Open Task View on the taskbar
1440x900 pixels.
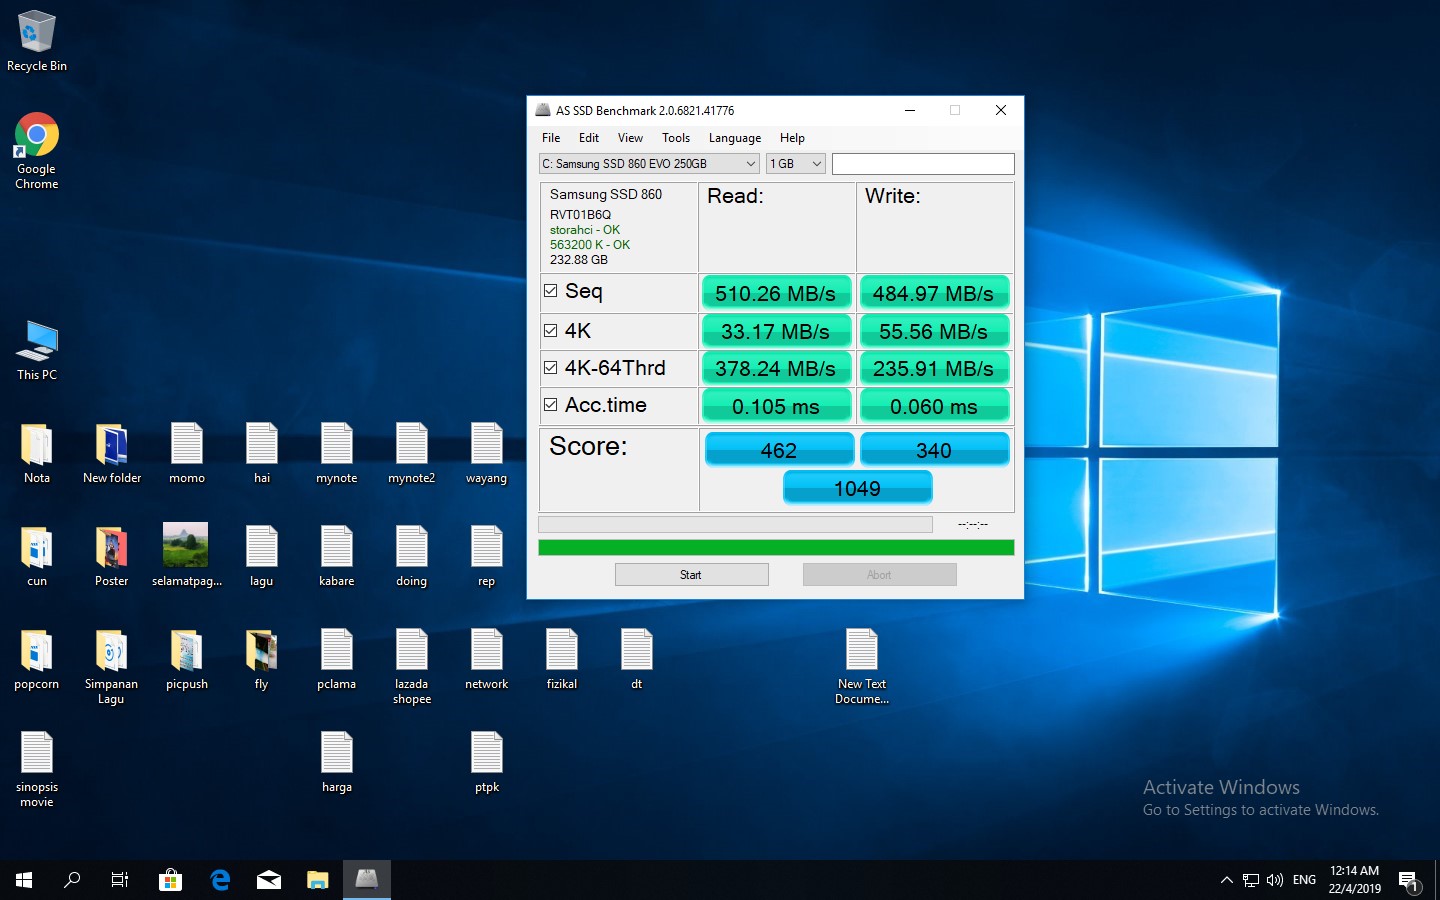tap(120, 880)
